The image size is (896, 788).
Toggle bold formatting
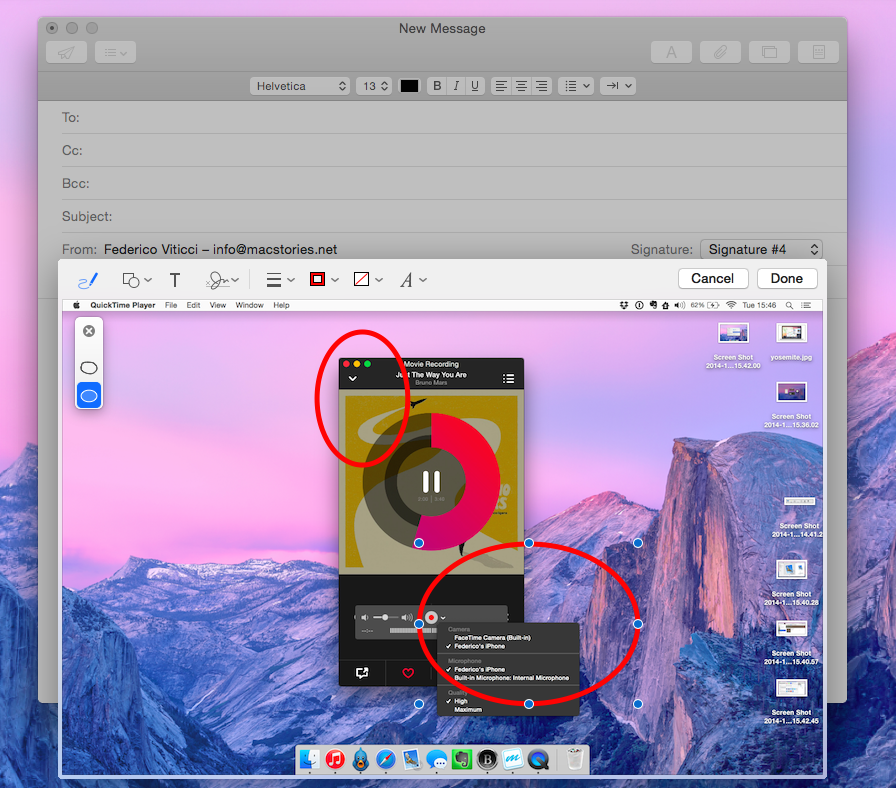[436, 85]
